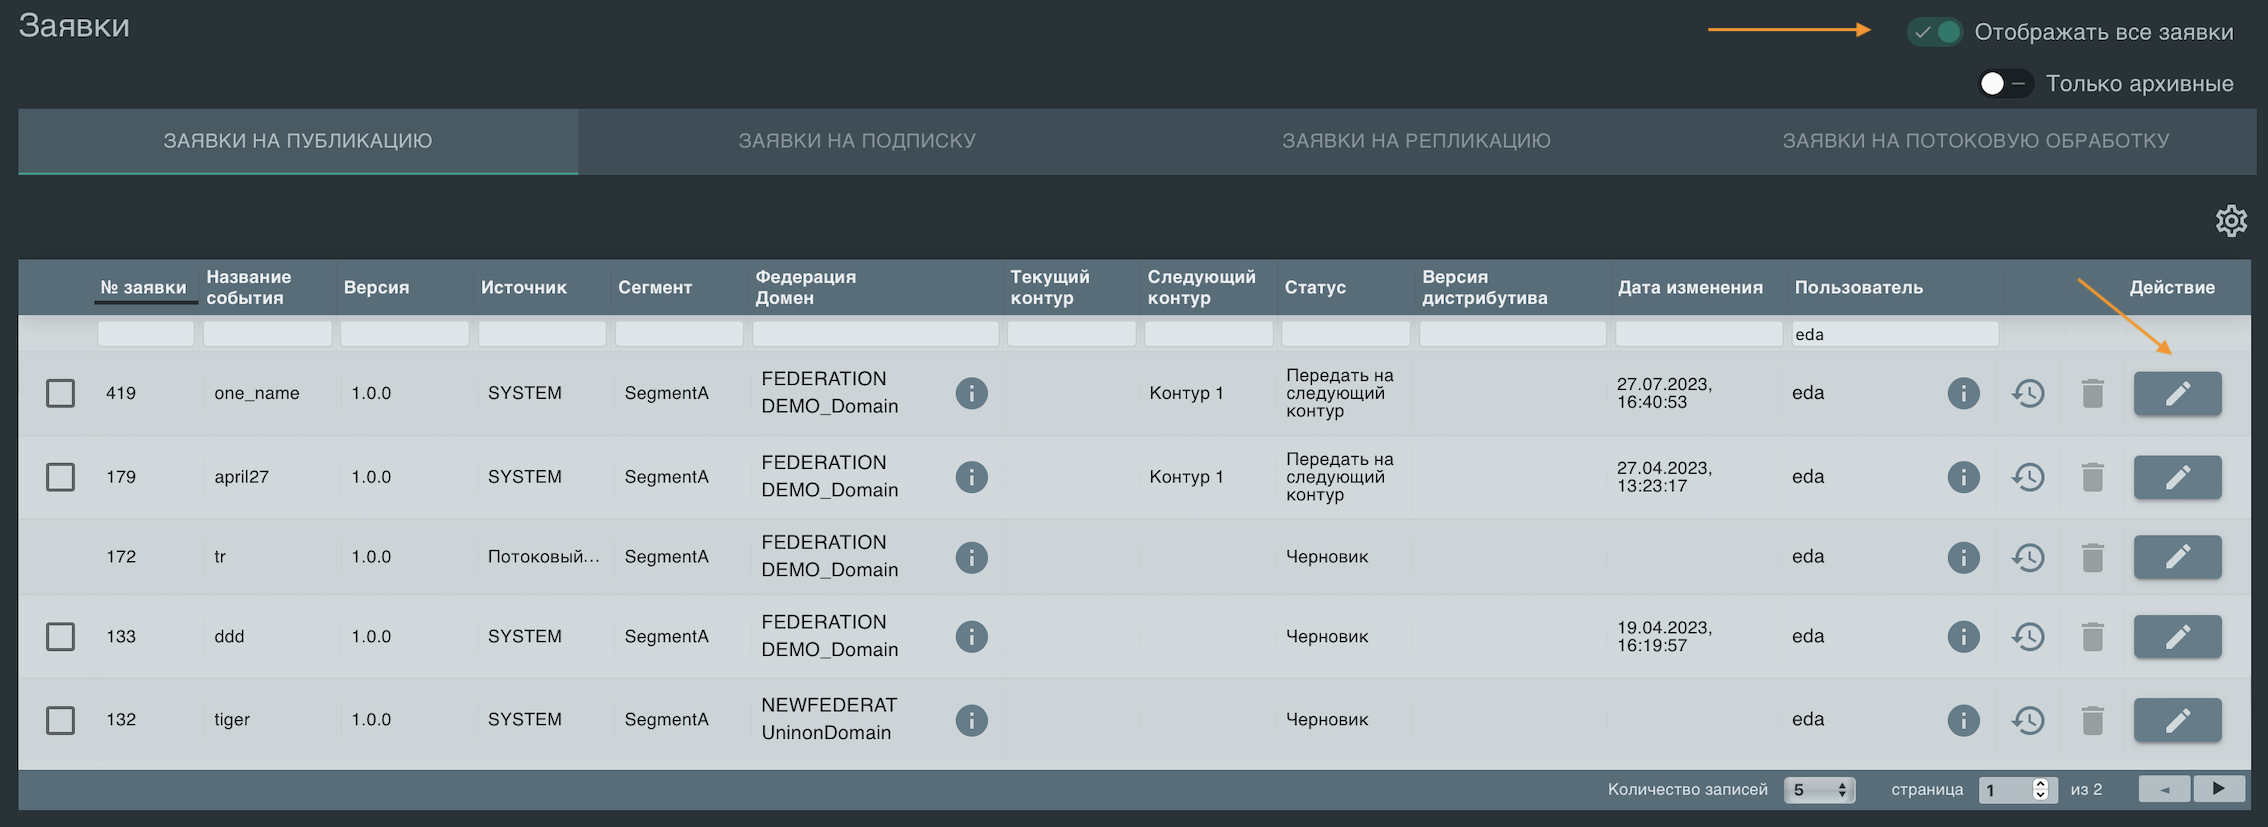Click the 'Пользователь' filter field with eda

(1894, 335)
